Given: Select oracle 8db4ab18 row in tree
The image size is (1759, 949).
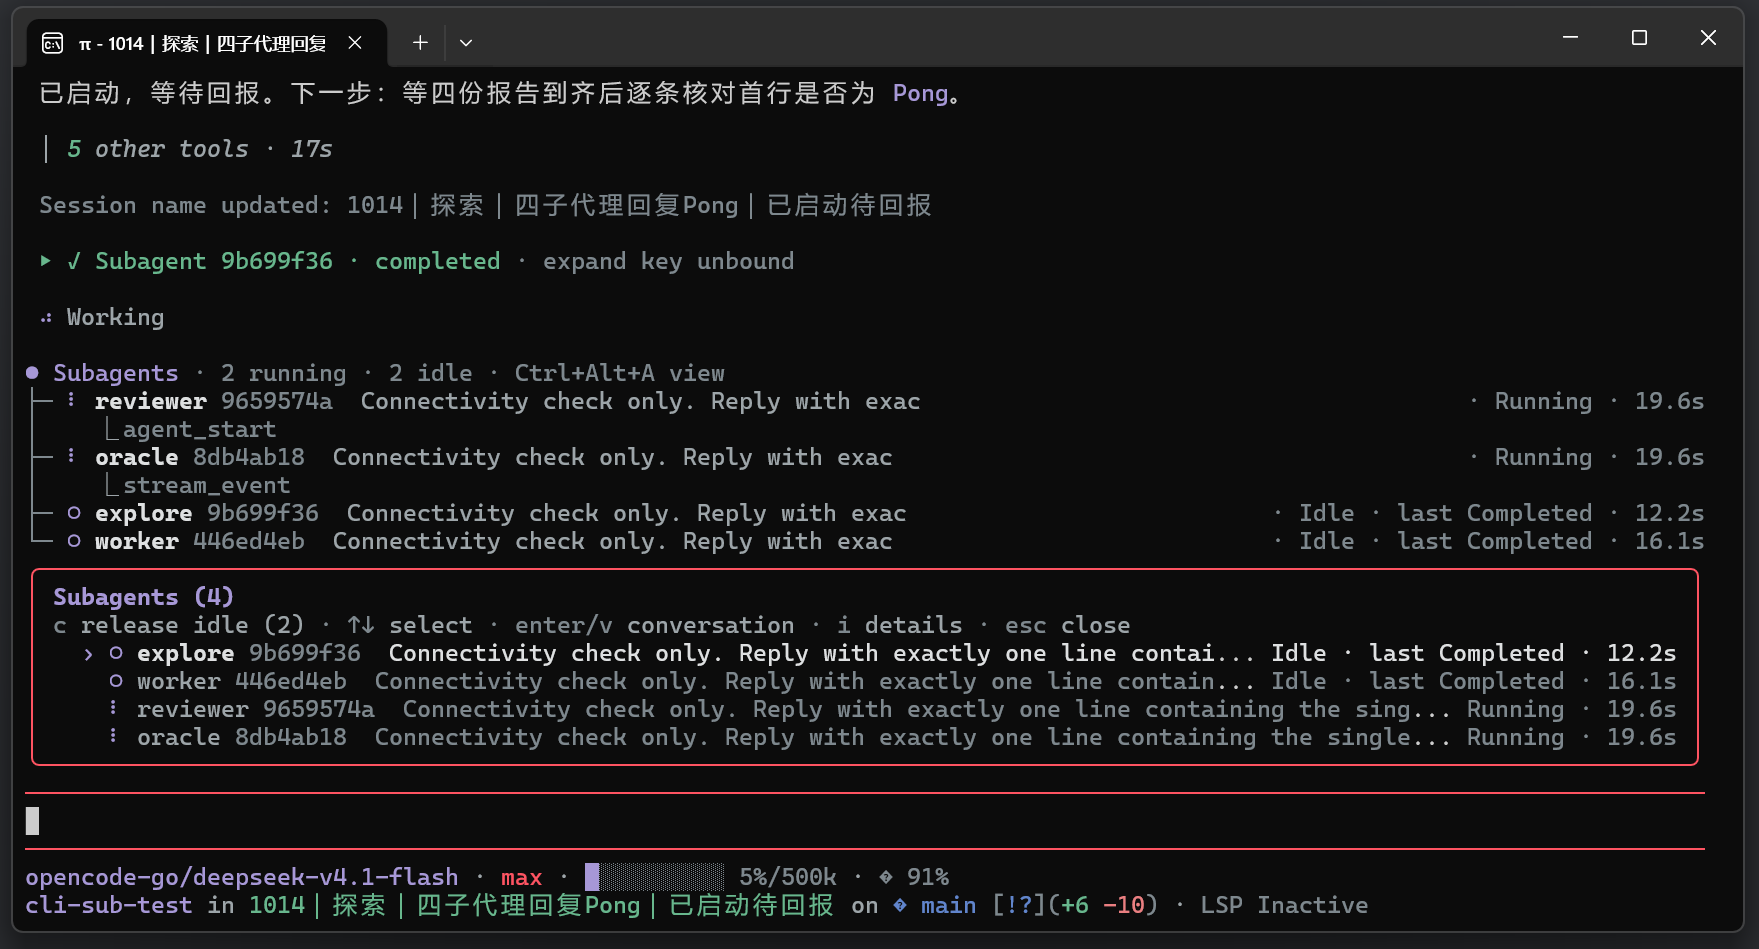Looking at the screenshot, I should (x=867, y=457).
